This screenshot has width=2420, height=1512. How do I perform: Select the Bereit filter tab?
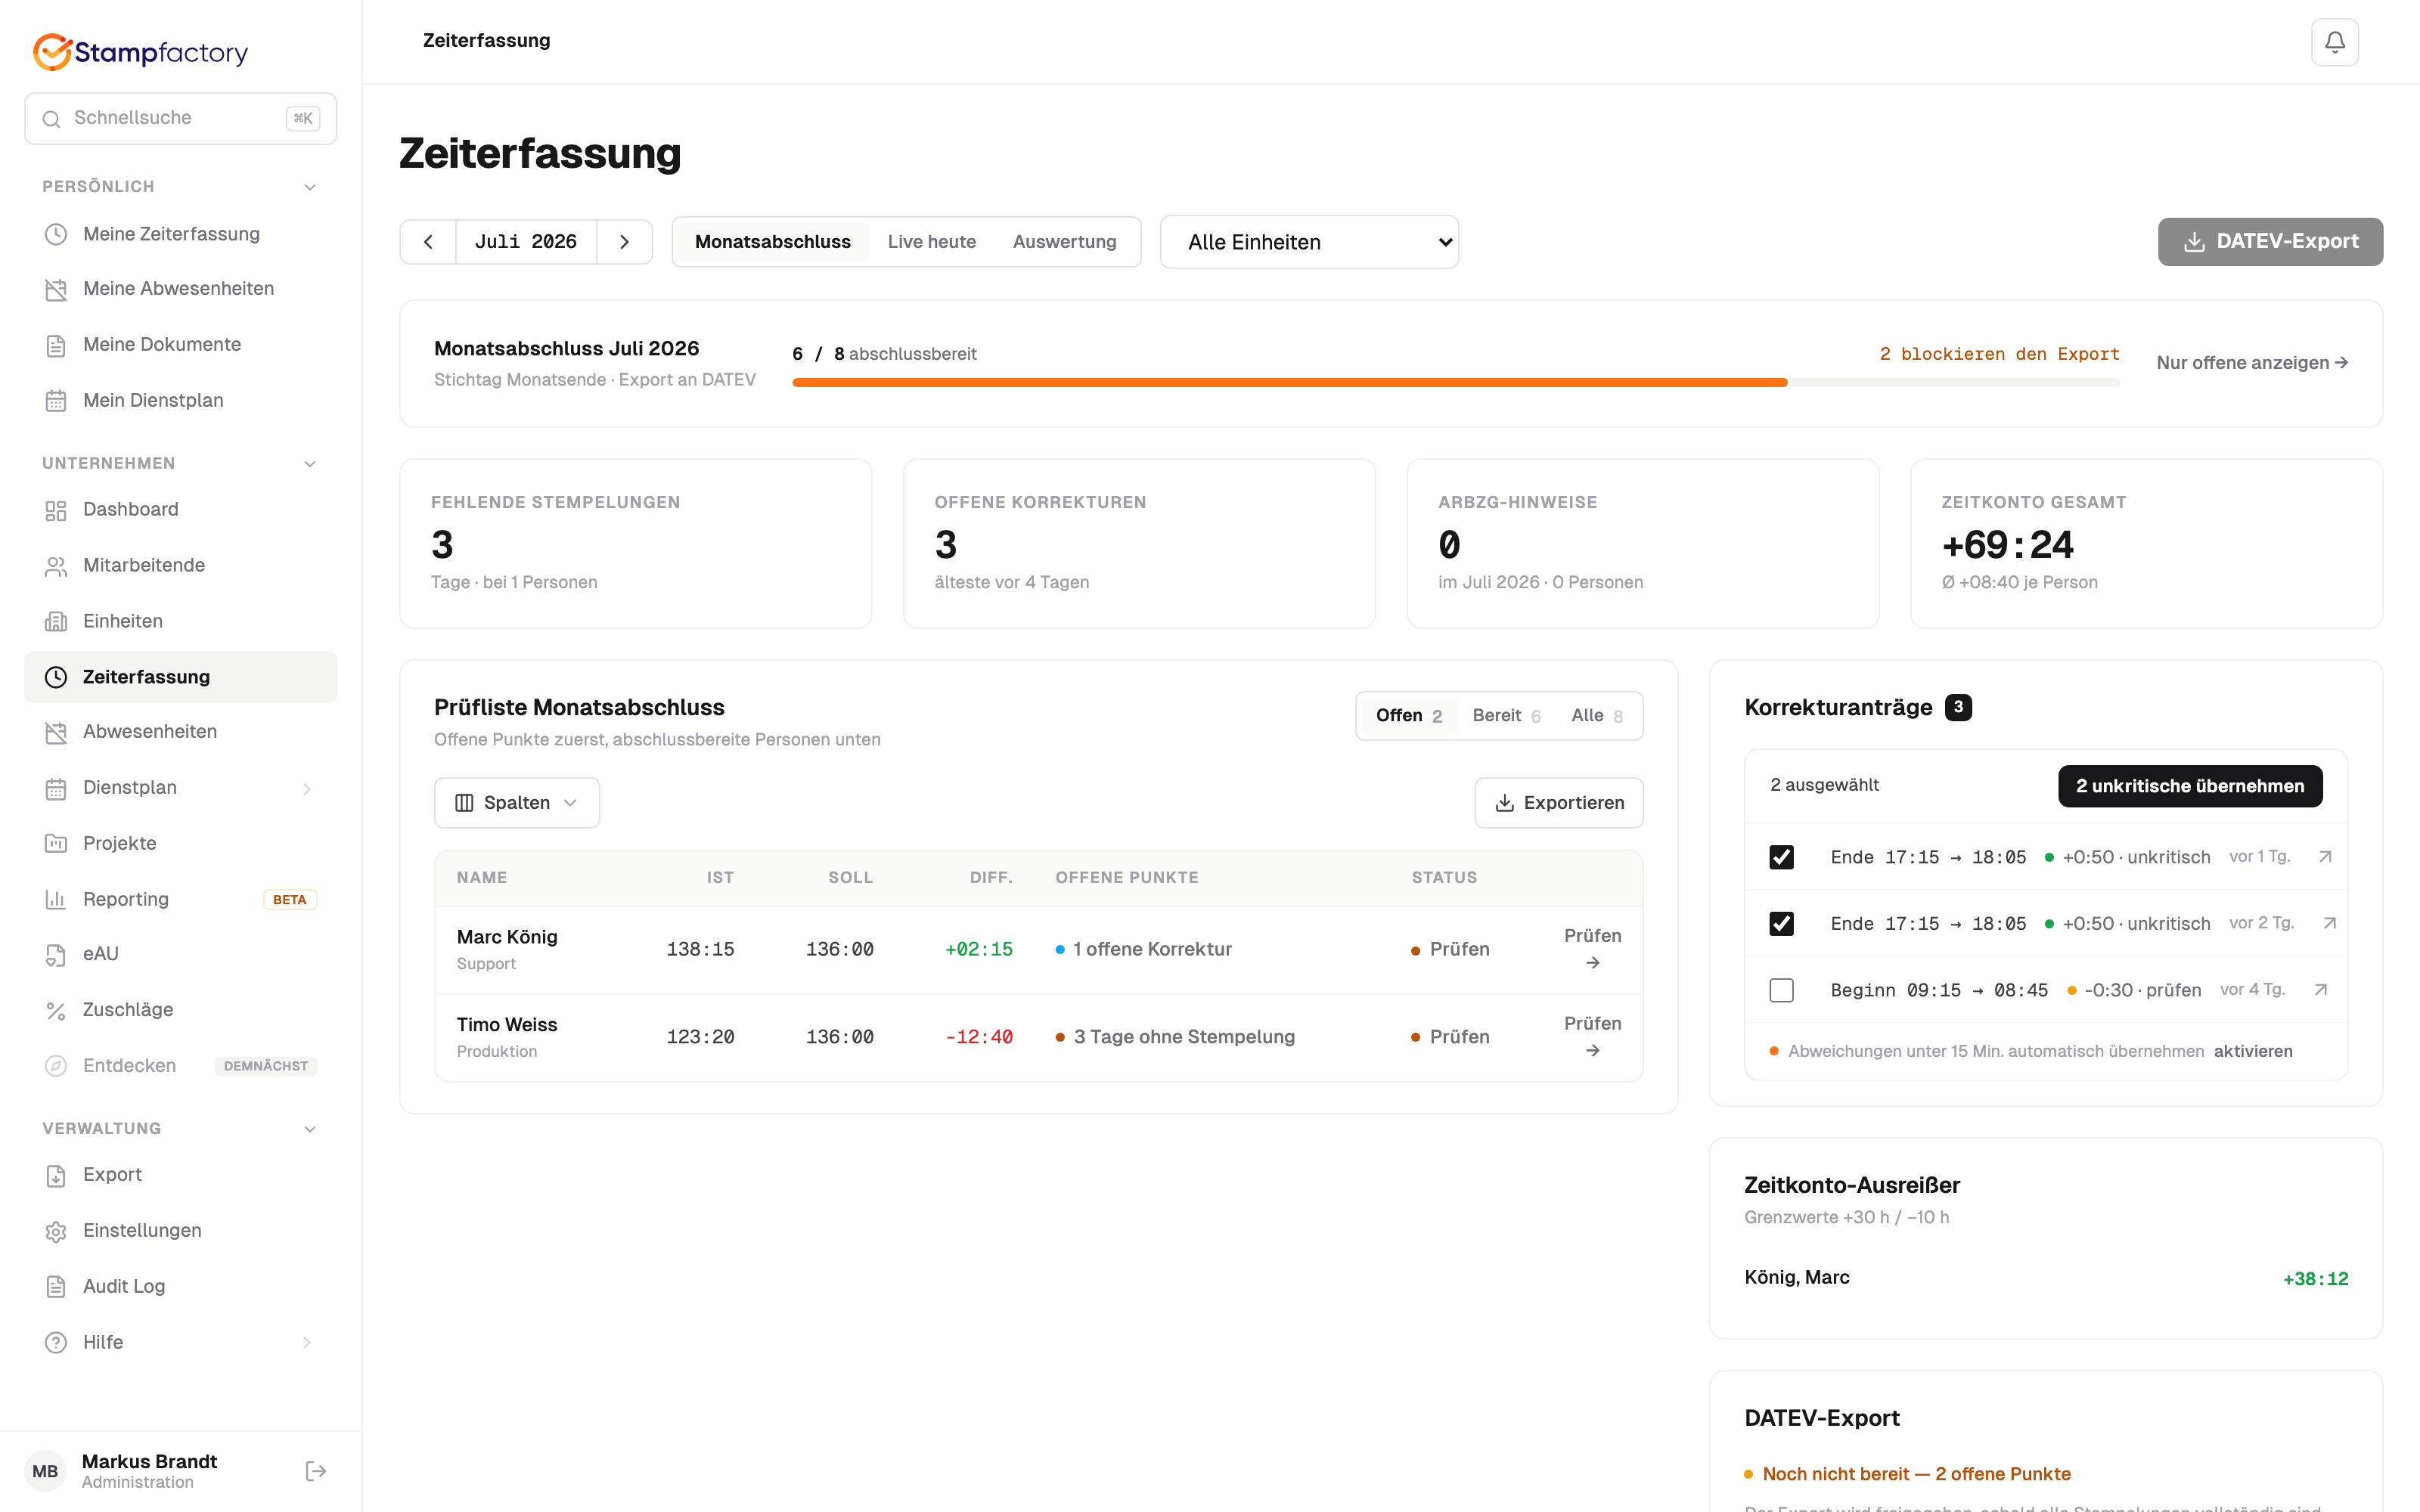pos(1506,716)
